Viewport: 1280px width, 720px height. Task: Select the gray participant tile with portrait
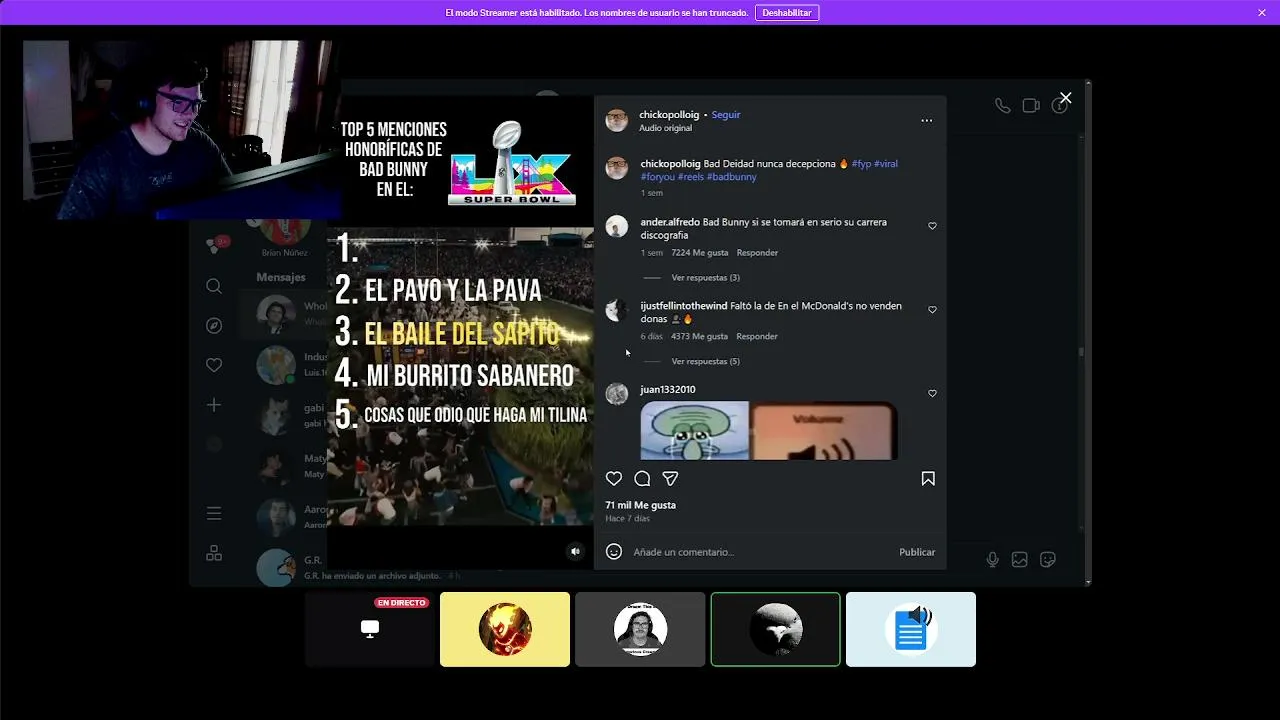point(640,629)
